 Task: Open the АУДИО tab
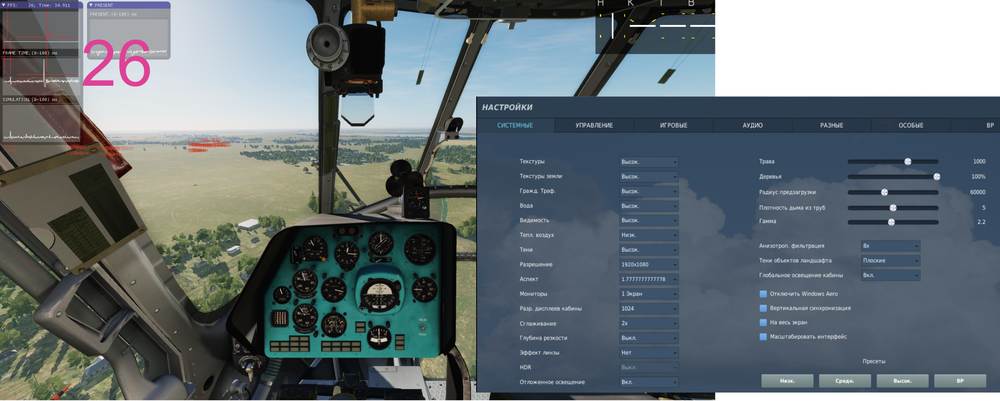753,126
